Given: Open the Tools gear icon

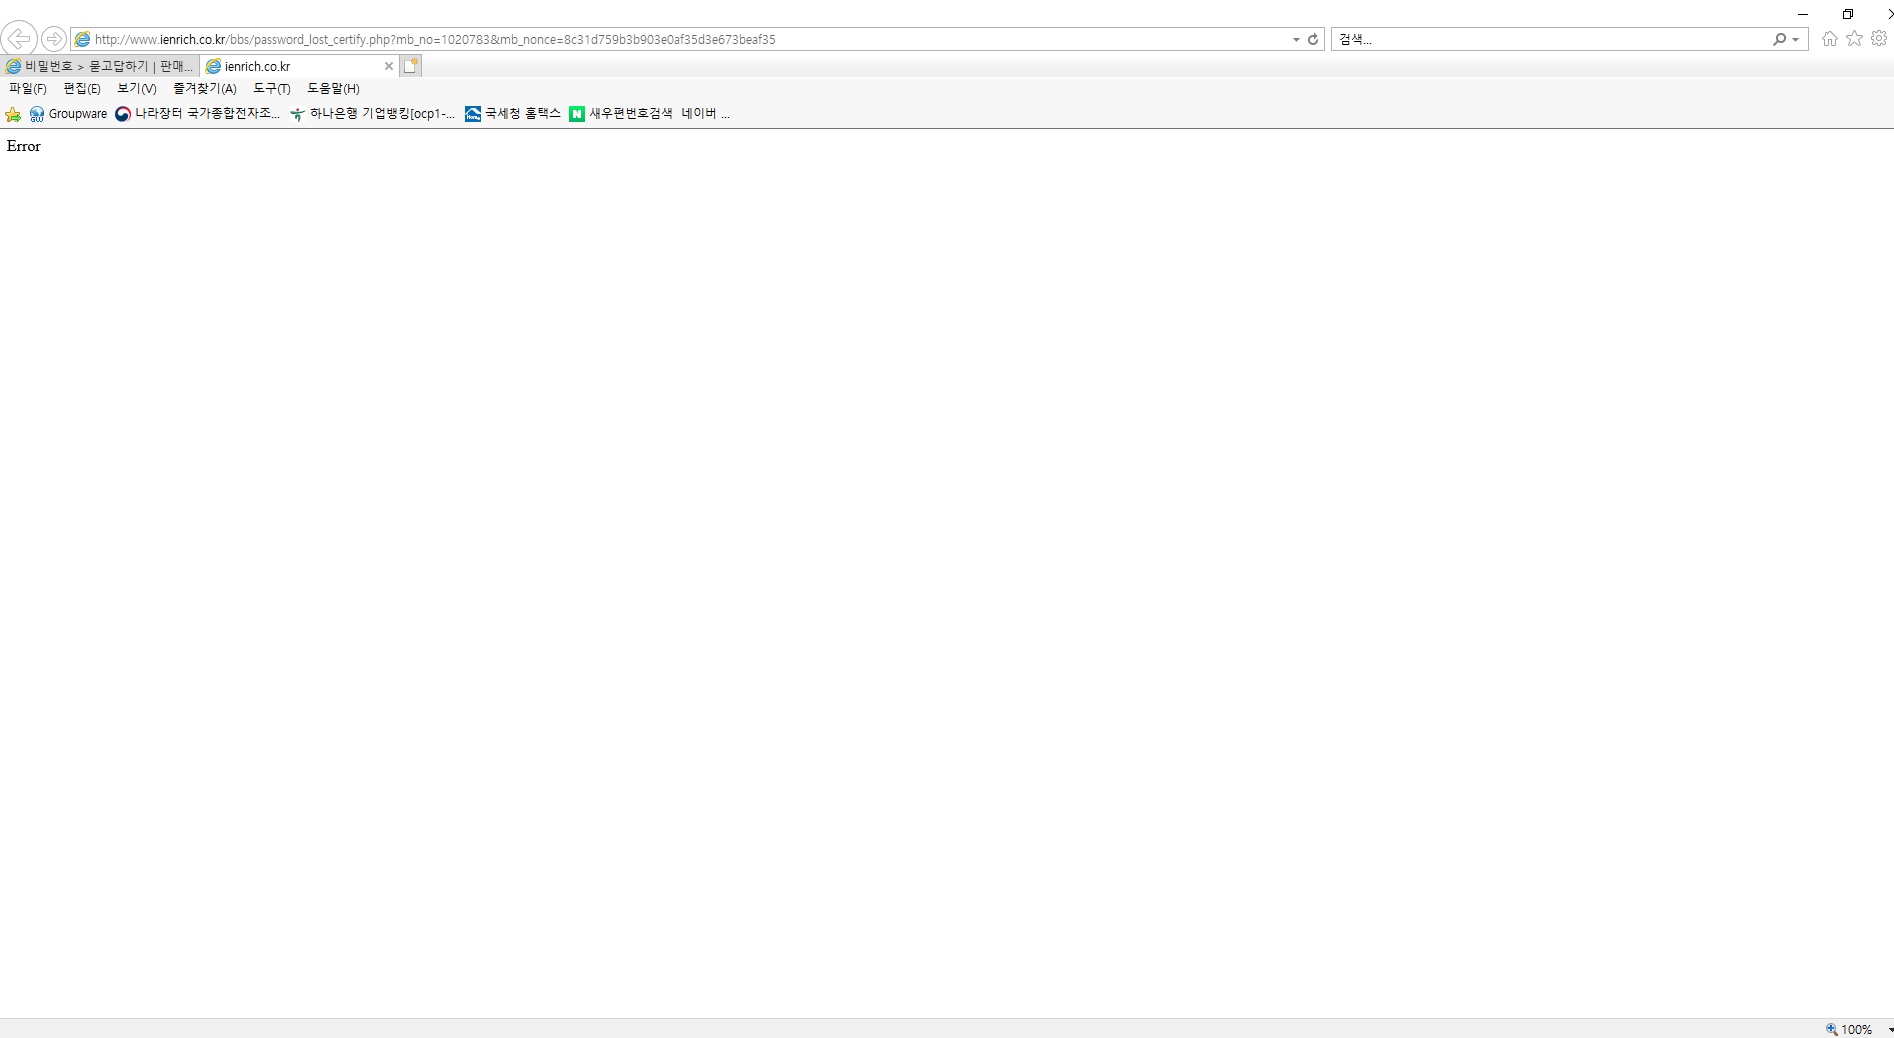Looking at the screenshot, I should 1879,39.
